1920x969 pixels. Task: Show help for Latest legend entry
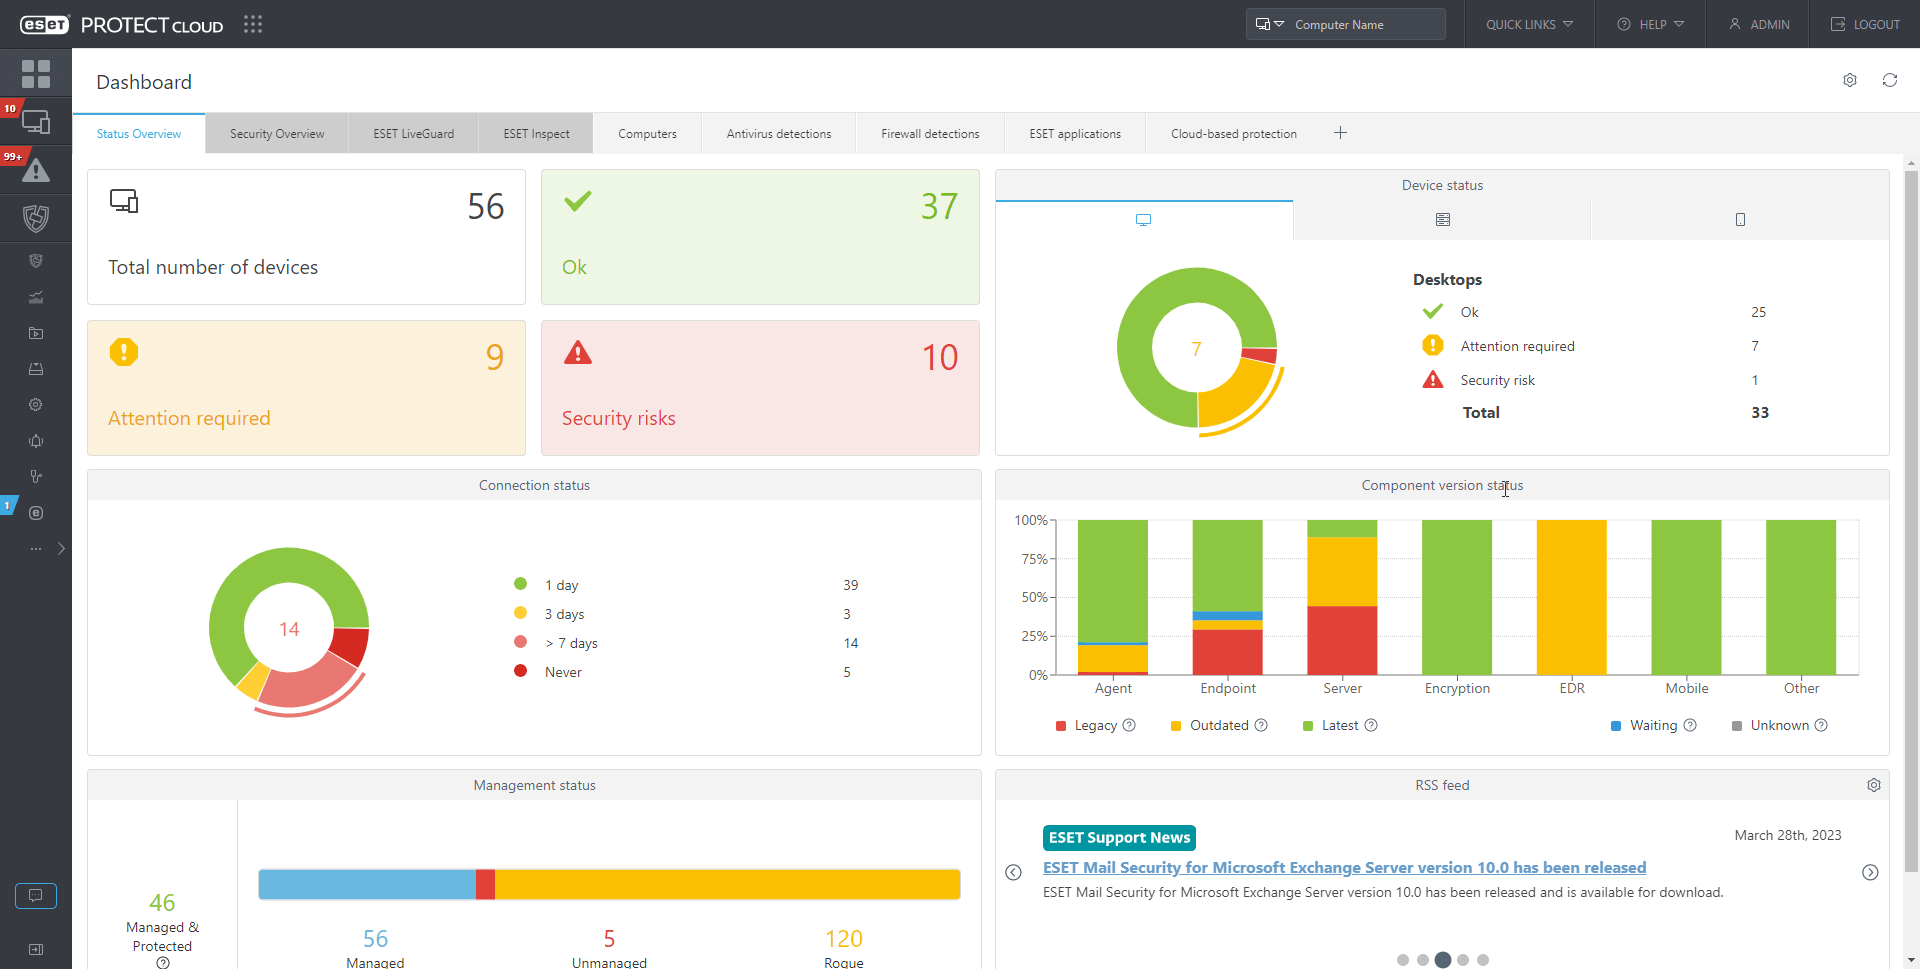pyautogui.click(x=1371, y=725)
